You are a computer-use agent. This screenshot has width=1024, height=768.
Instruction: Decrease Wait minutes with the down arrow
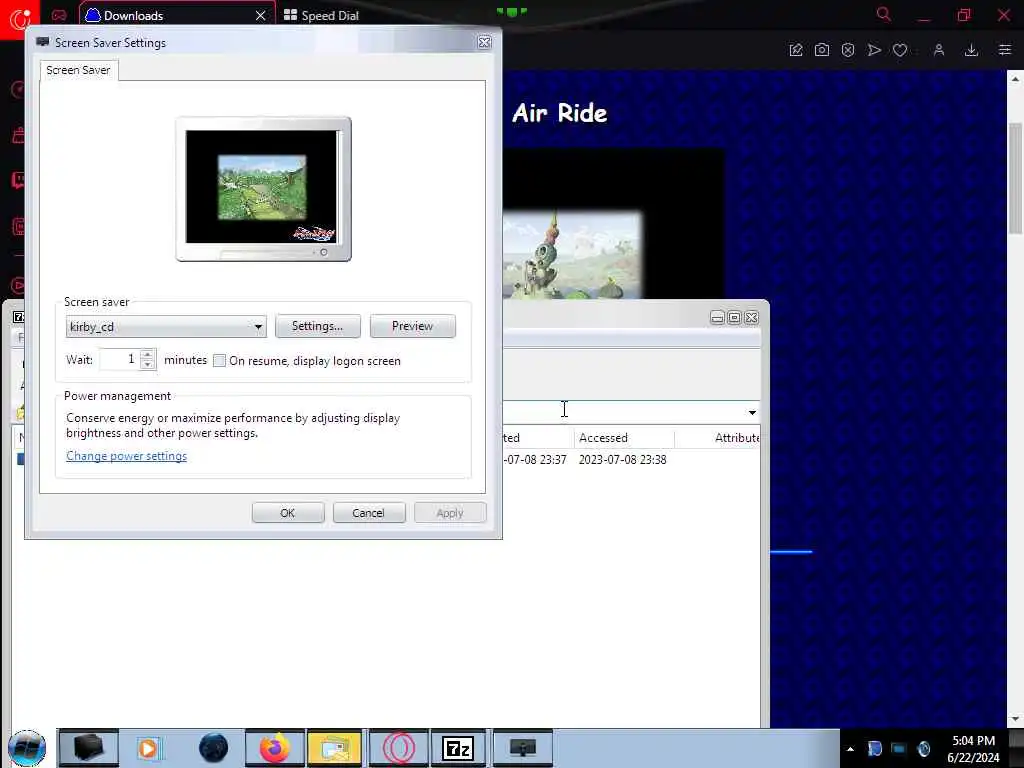(x=148, y=365)
